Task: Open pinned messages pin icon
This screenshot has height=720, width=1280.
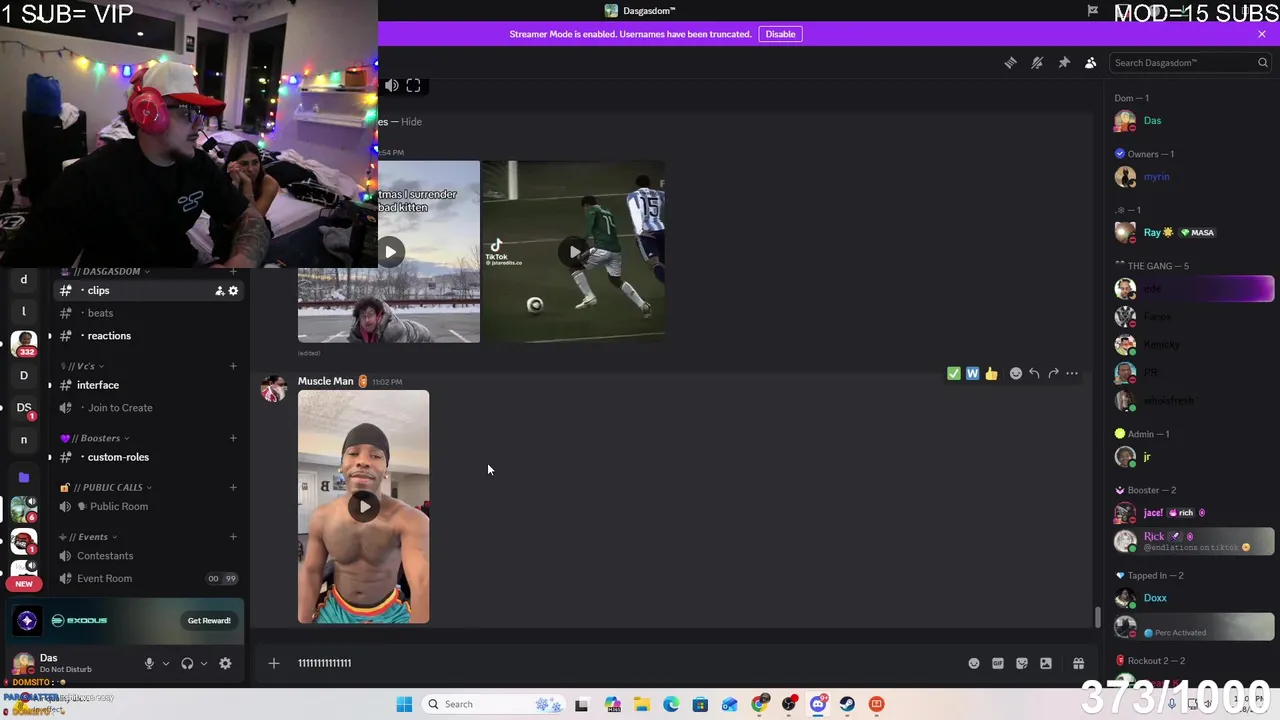Action: pos(1064,62)
